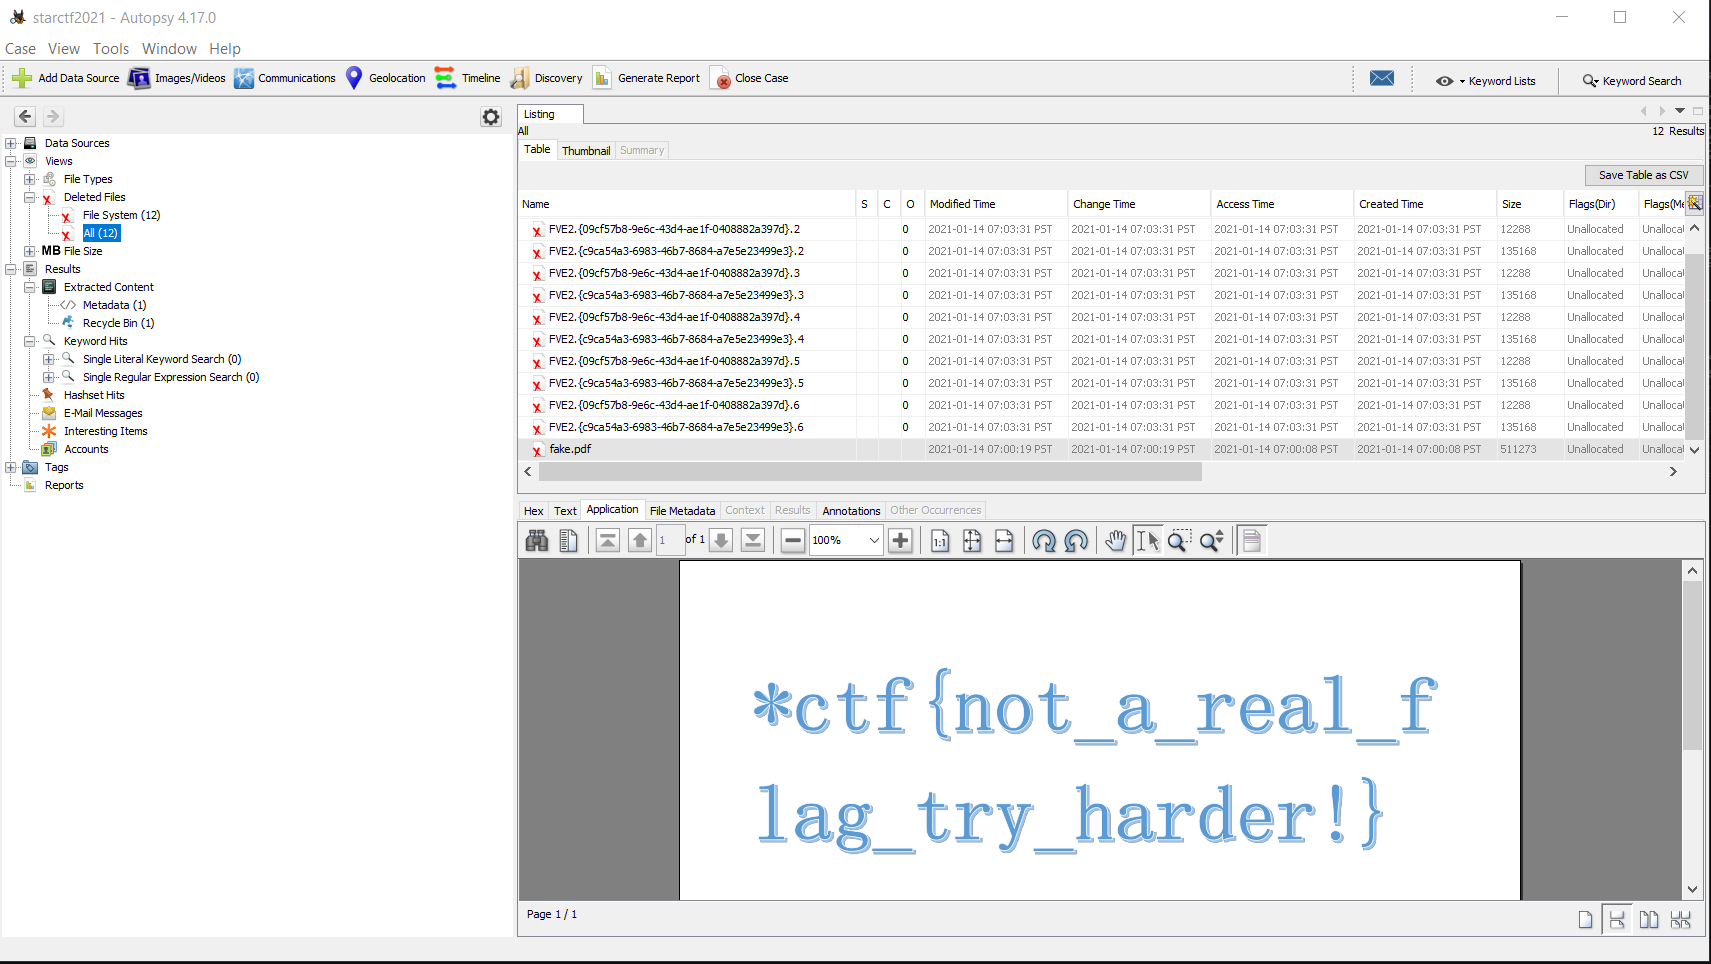Open the Timeline tool in toolbar
The image size is (1711, 964).
click(x=468, y=78)
